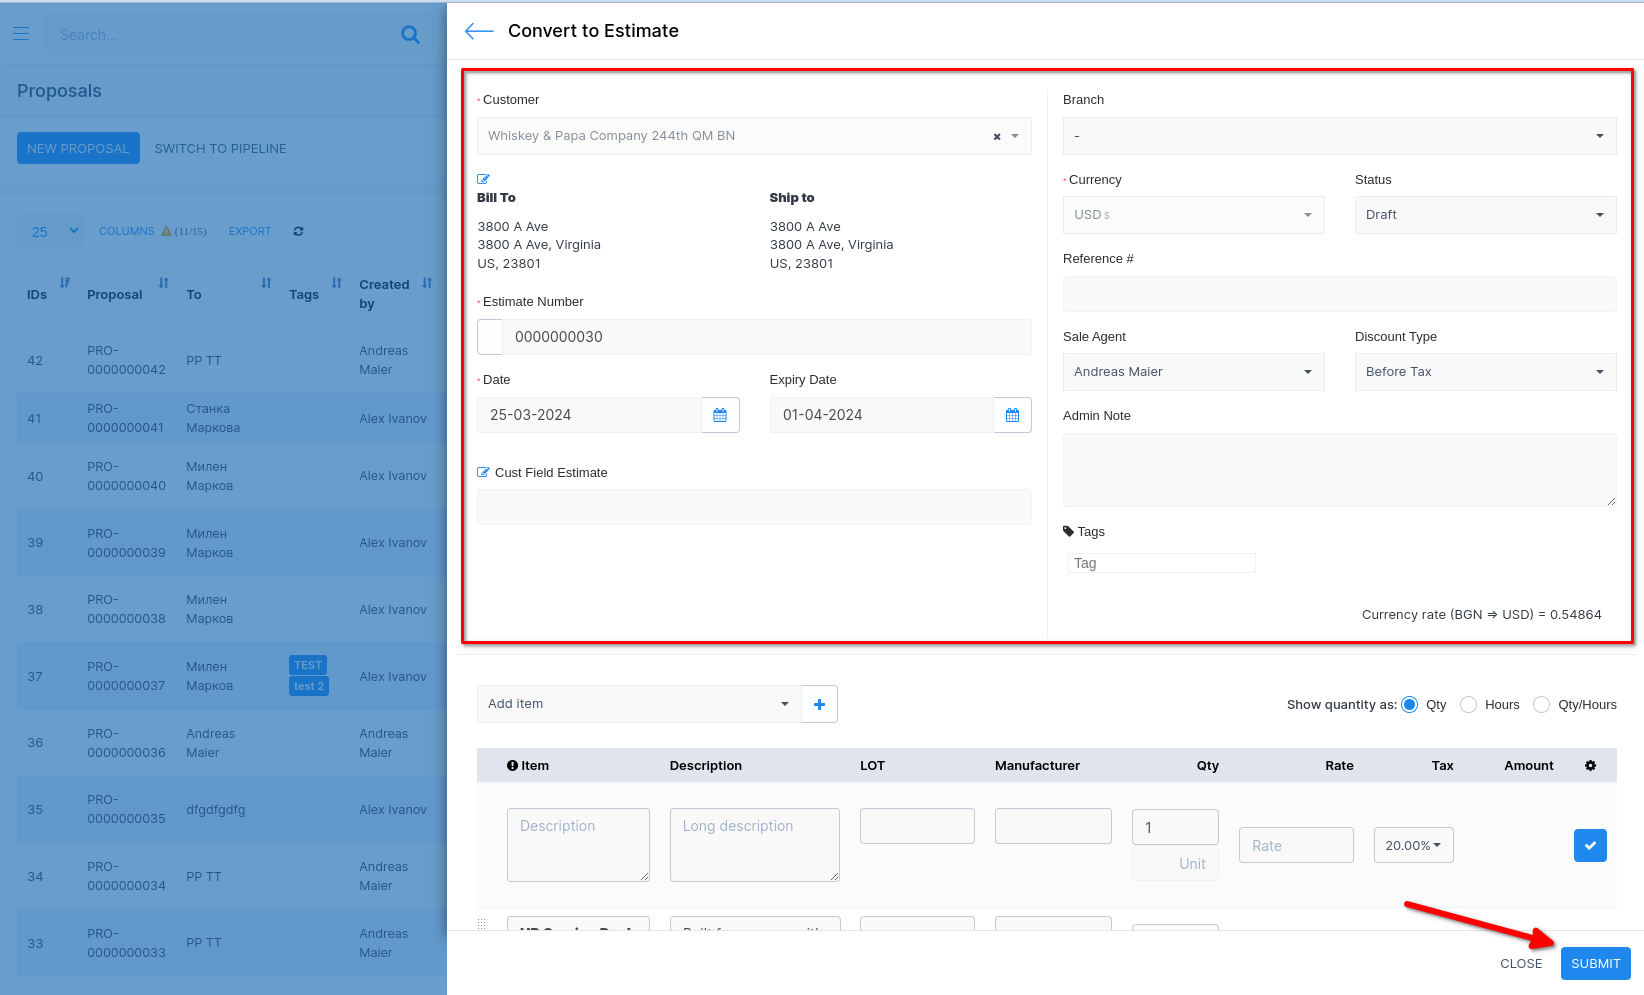Click the edit icon above Bill To
Screen dimensions: 1644x995
[x=483, y=179]
